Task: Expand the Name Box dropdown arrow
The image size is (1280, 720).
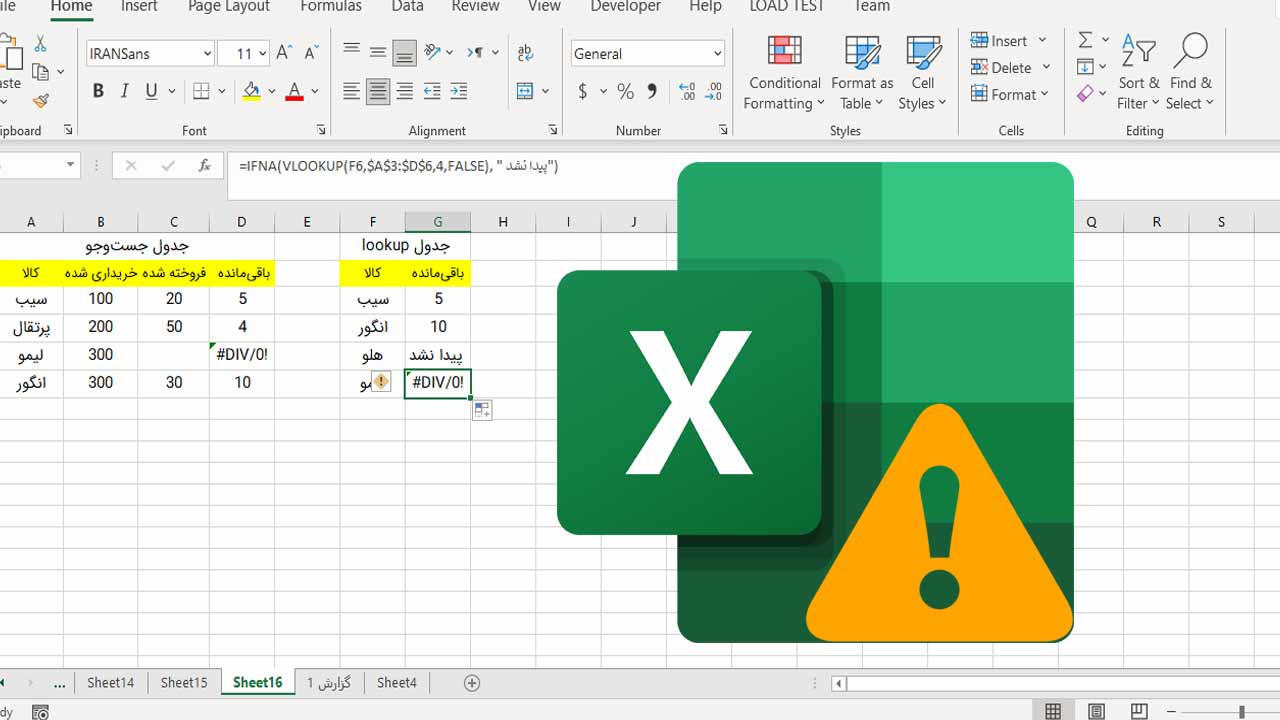Action: [70, 165]
